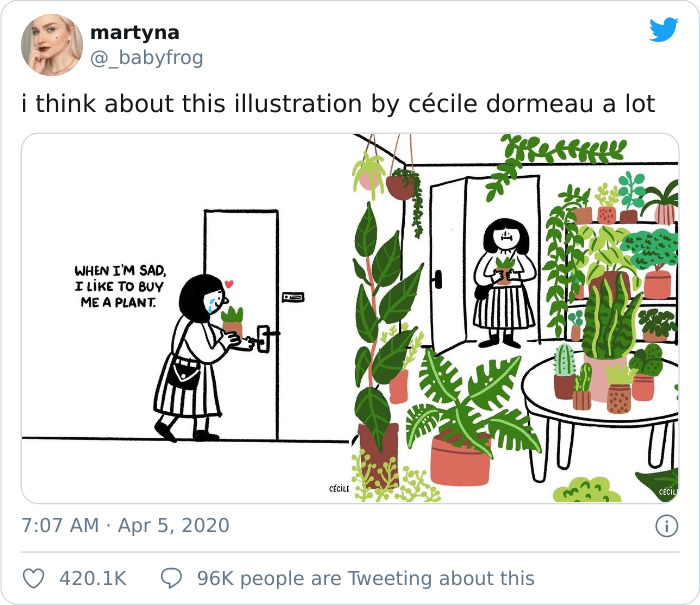
Task: Click the 420.1K like count
Action: coord(93,578)
